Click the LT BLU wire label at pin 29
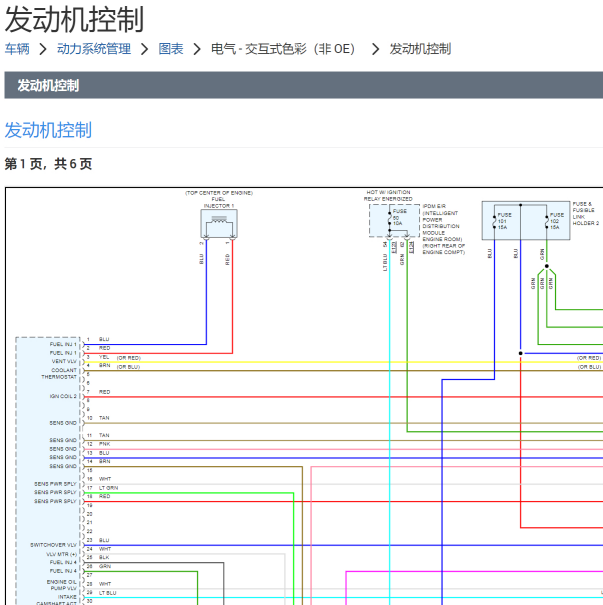The width and height of the screenshot is (603, 605). pos(108,593)
